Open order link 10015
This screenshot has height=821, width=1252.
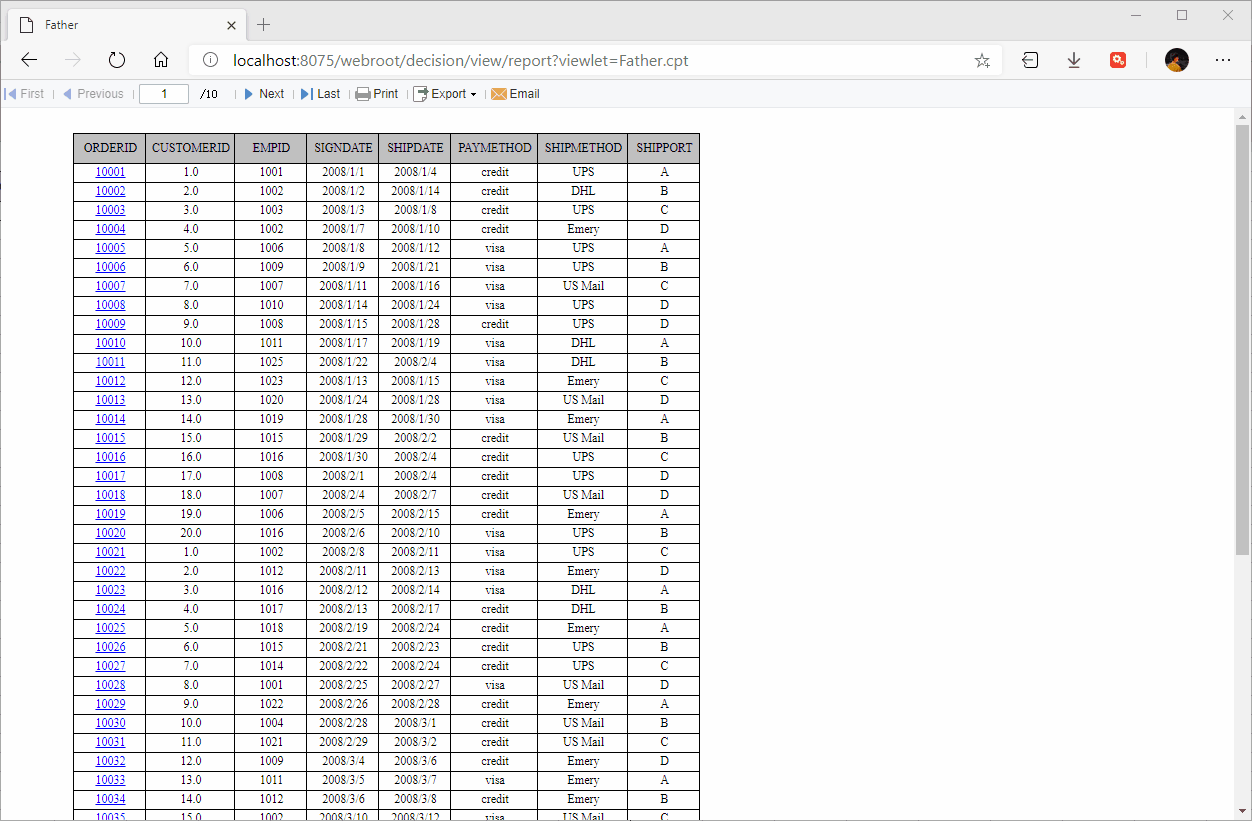[x=110, y=438]
